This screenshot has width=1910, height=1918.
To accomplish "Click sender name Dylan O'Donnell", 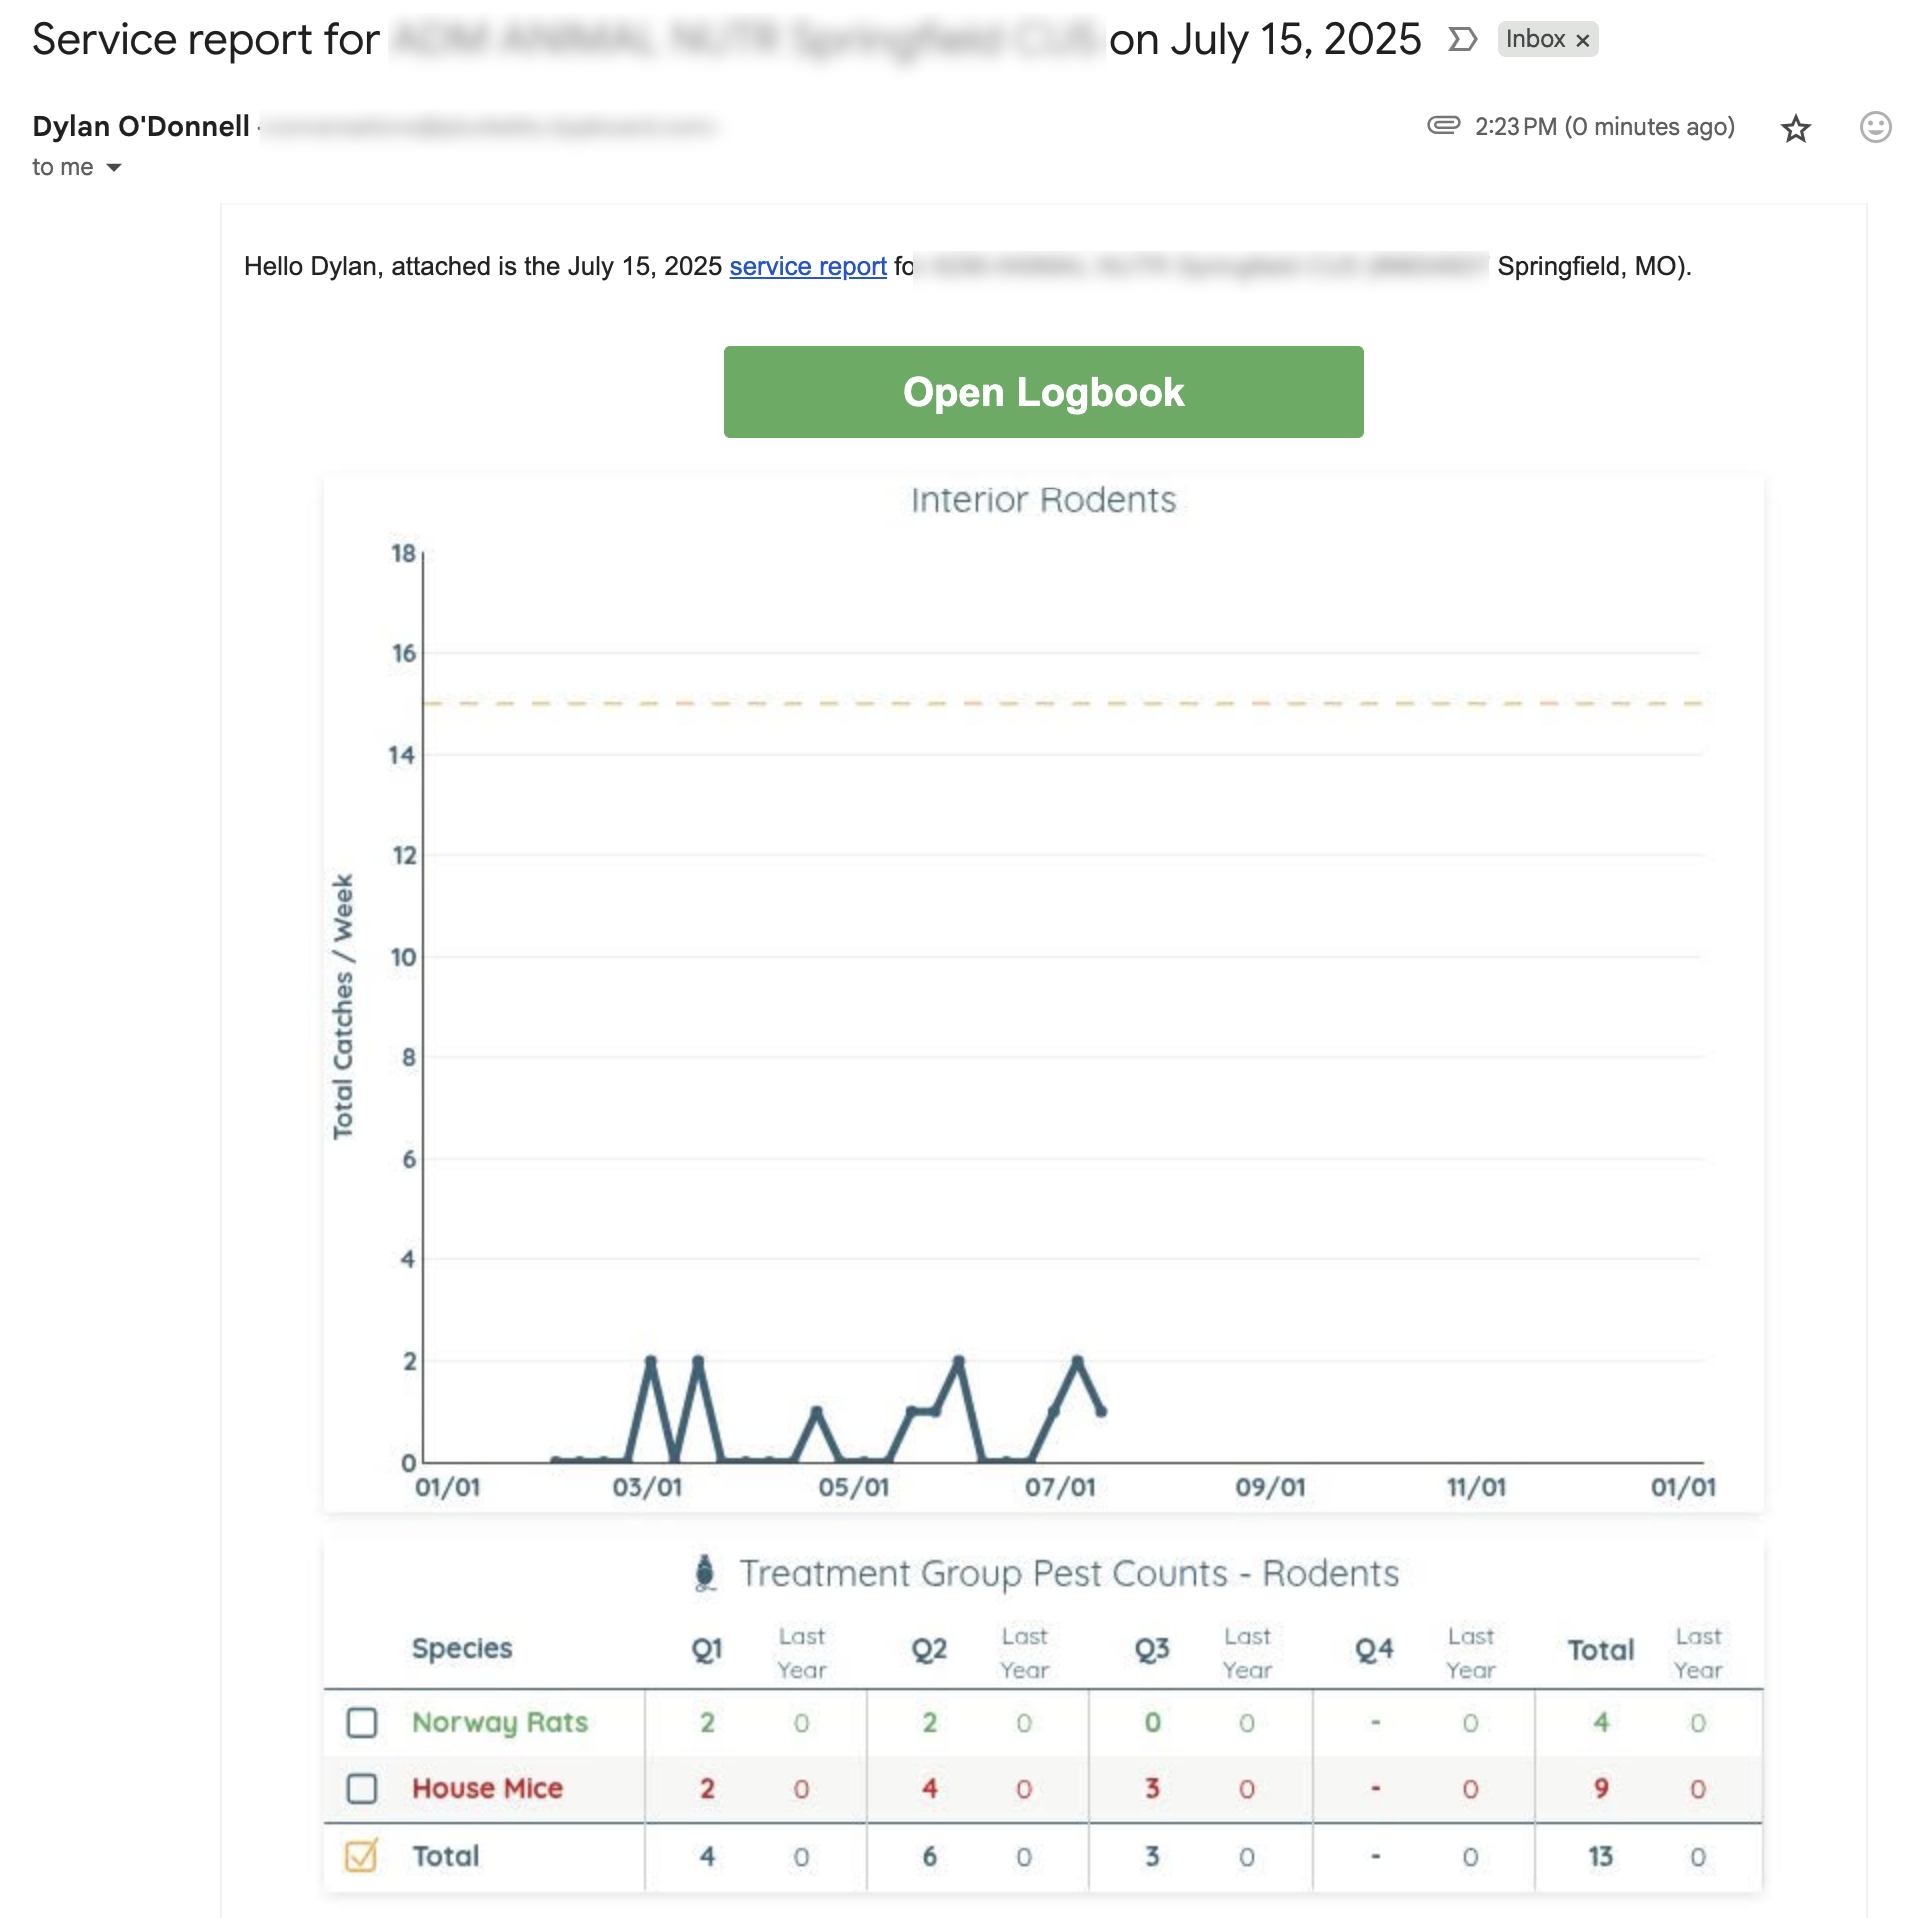I will 141,126.
